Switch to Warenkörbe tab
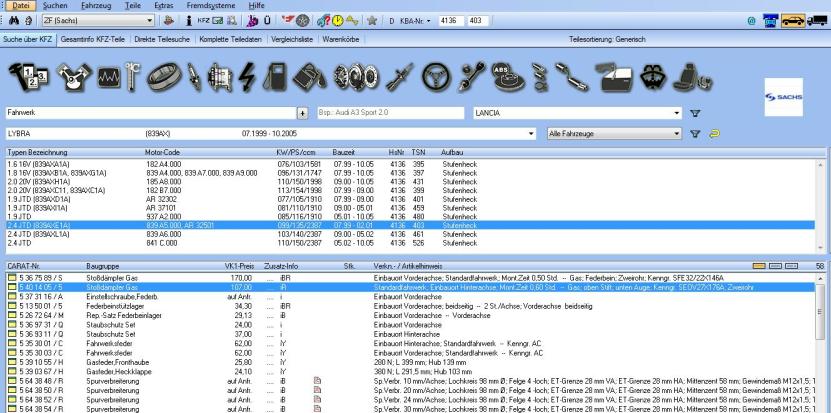 tap(341, 39)
